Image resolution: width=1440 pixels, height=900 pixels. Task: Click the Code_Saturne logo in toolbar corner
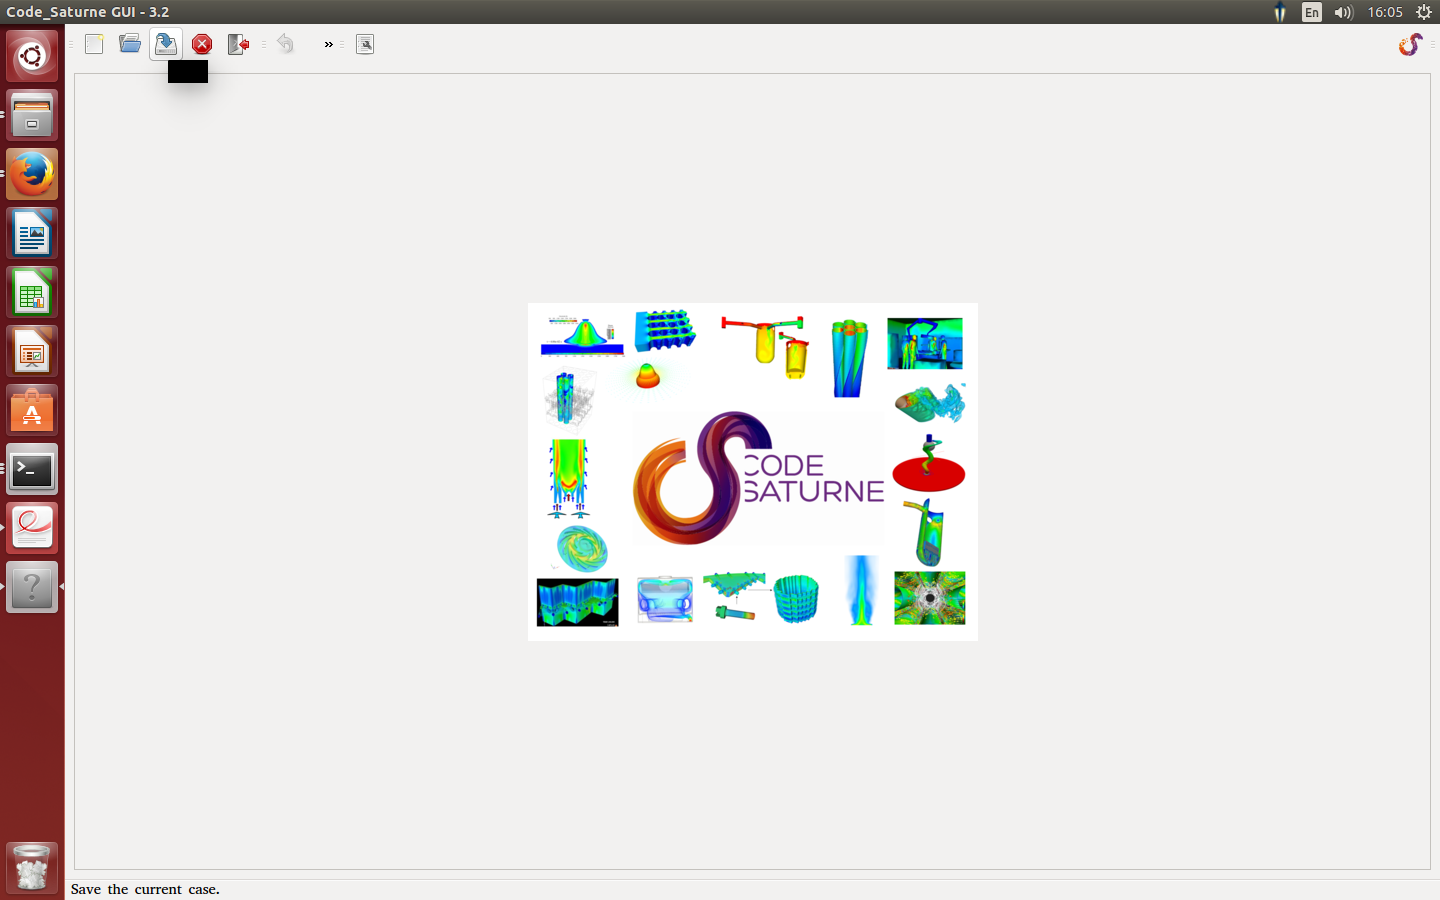pyautogui.click(x=1410, y=44)
